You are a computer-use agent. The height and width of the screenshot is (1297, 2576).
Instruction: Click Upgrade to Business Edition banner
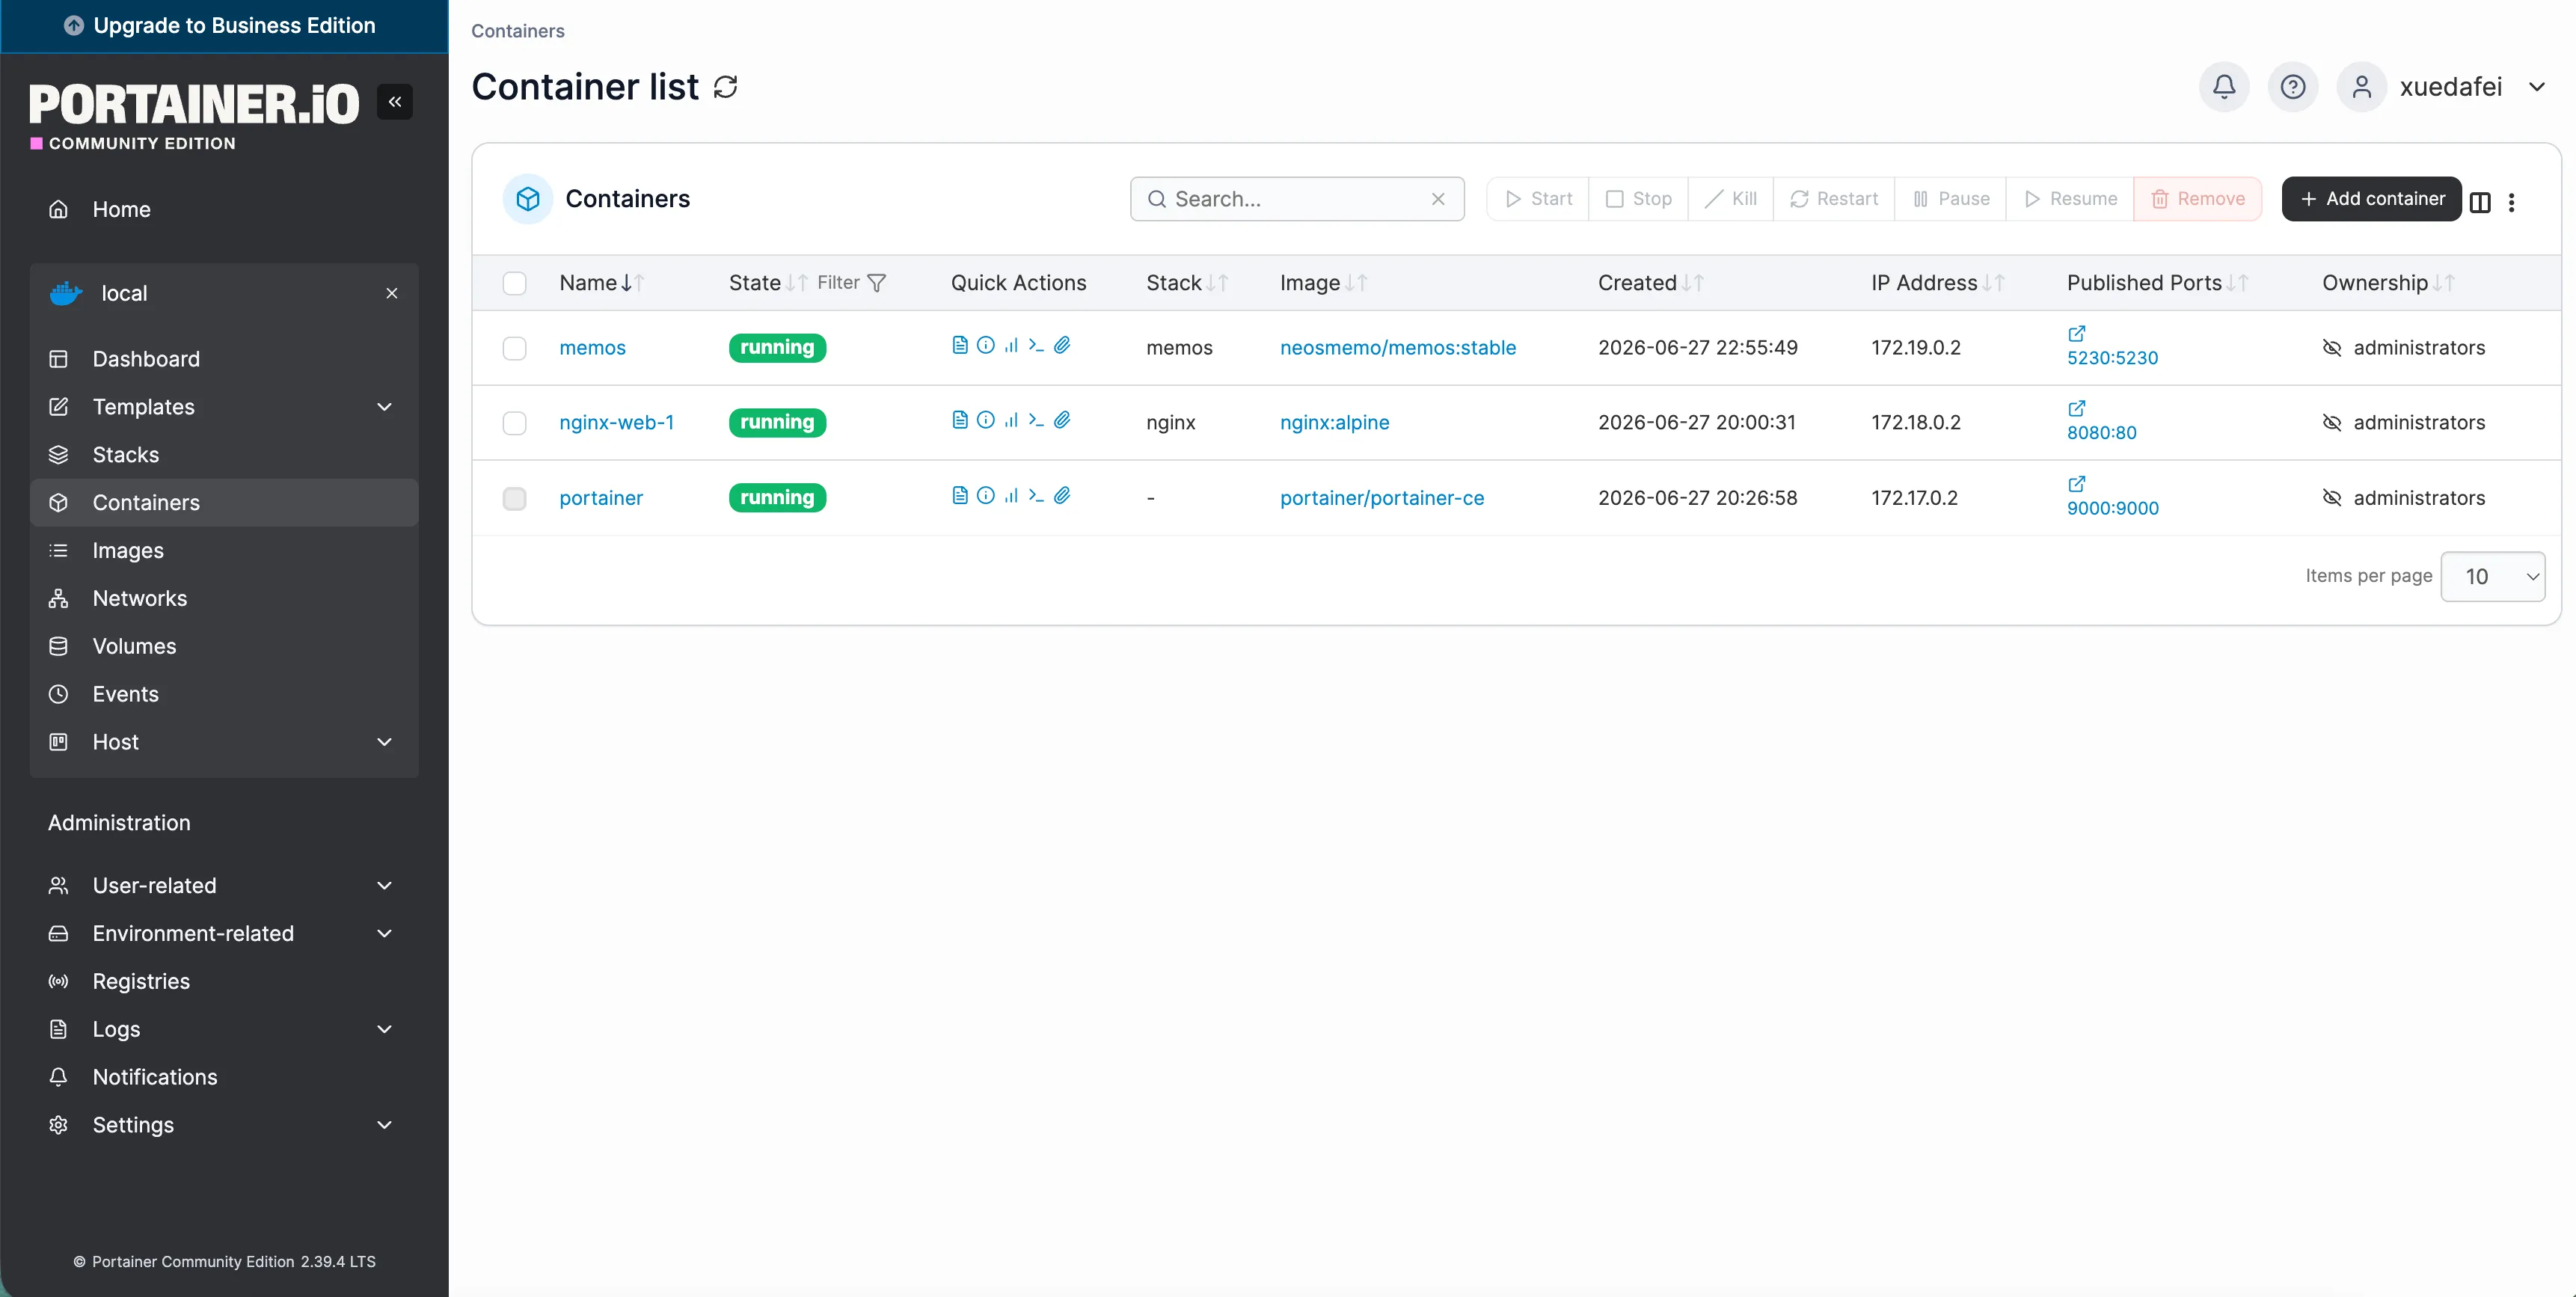[224, 26]
